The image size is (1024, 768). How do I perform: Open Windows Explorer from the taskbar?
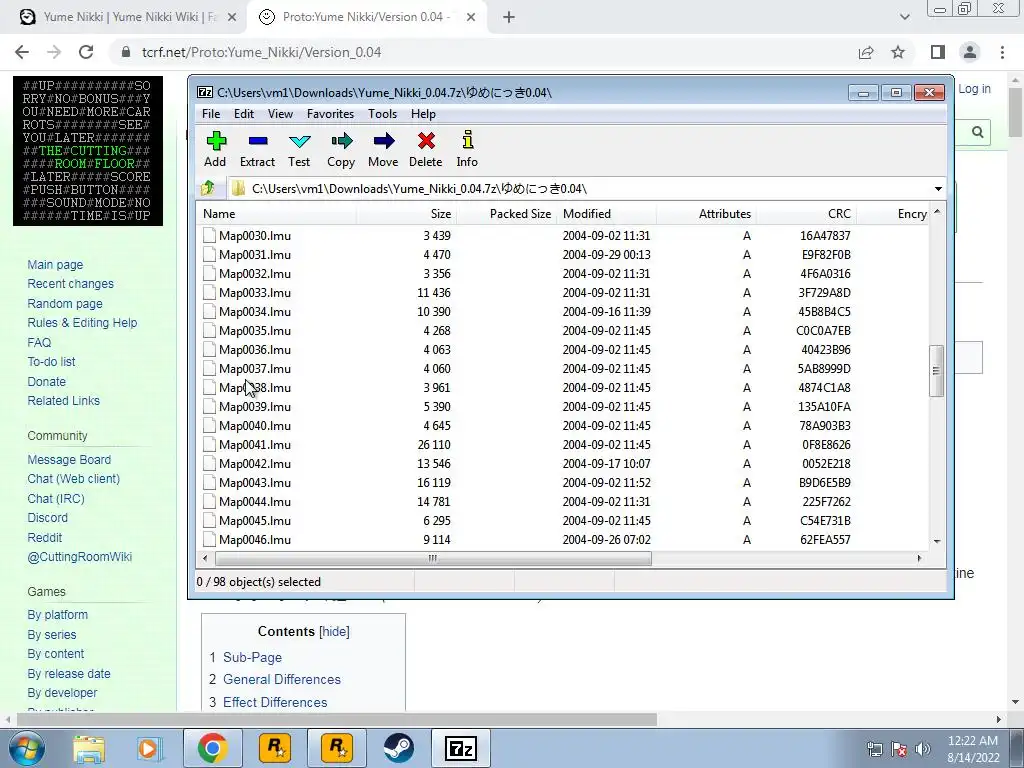(89, 748)
